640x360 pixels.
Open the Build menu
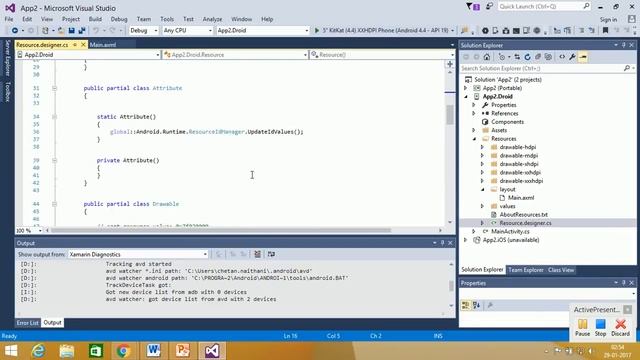95,19
